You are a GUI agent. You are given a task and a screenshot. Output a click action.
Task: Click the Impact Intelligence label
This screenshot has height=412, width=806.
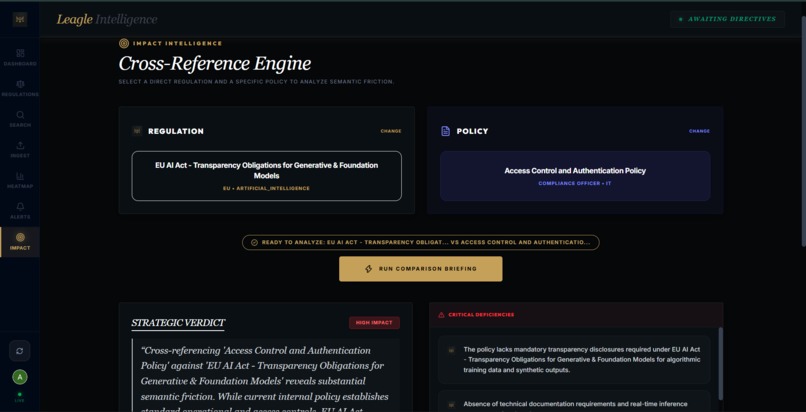(x=177, y=44)
